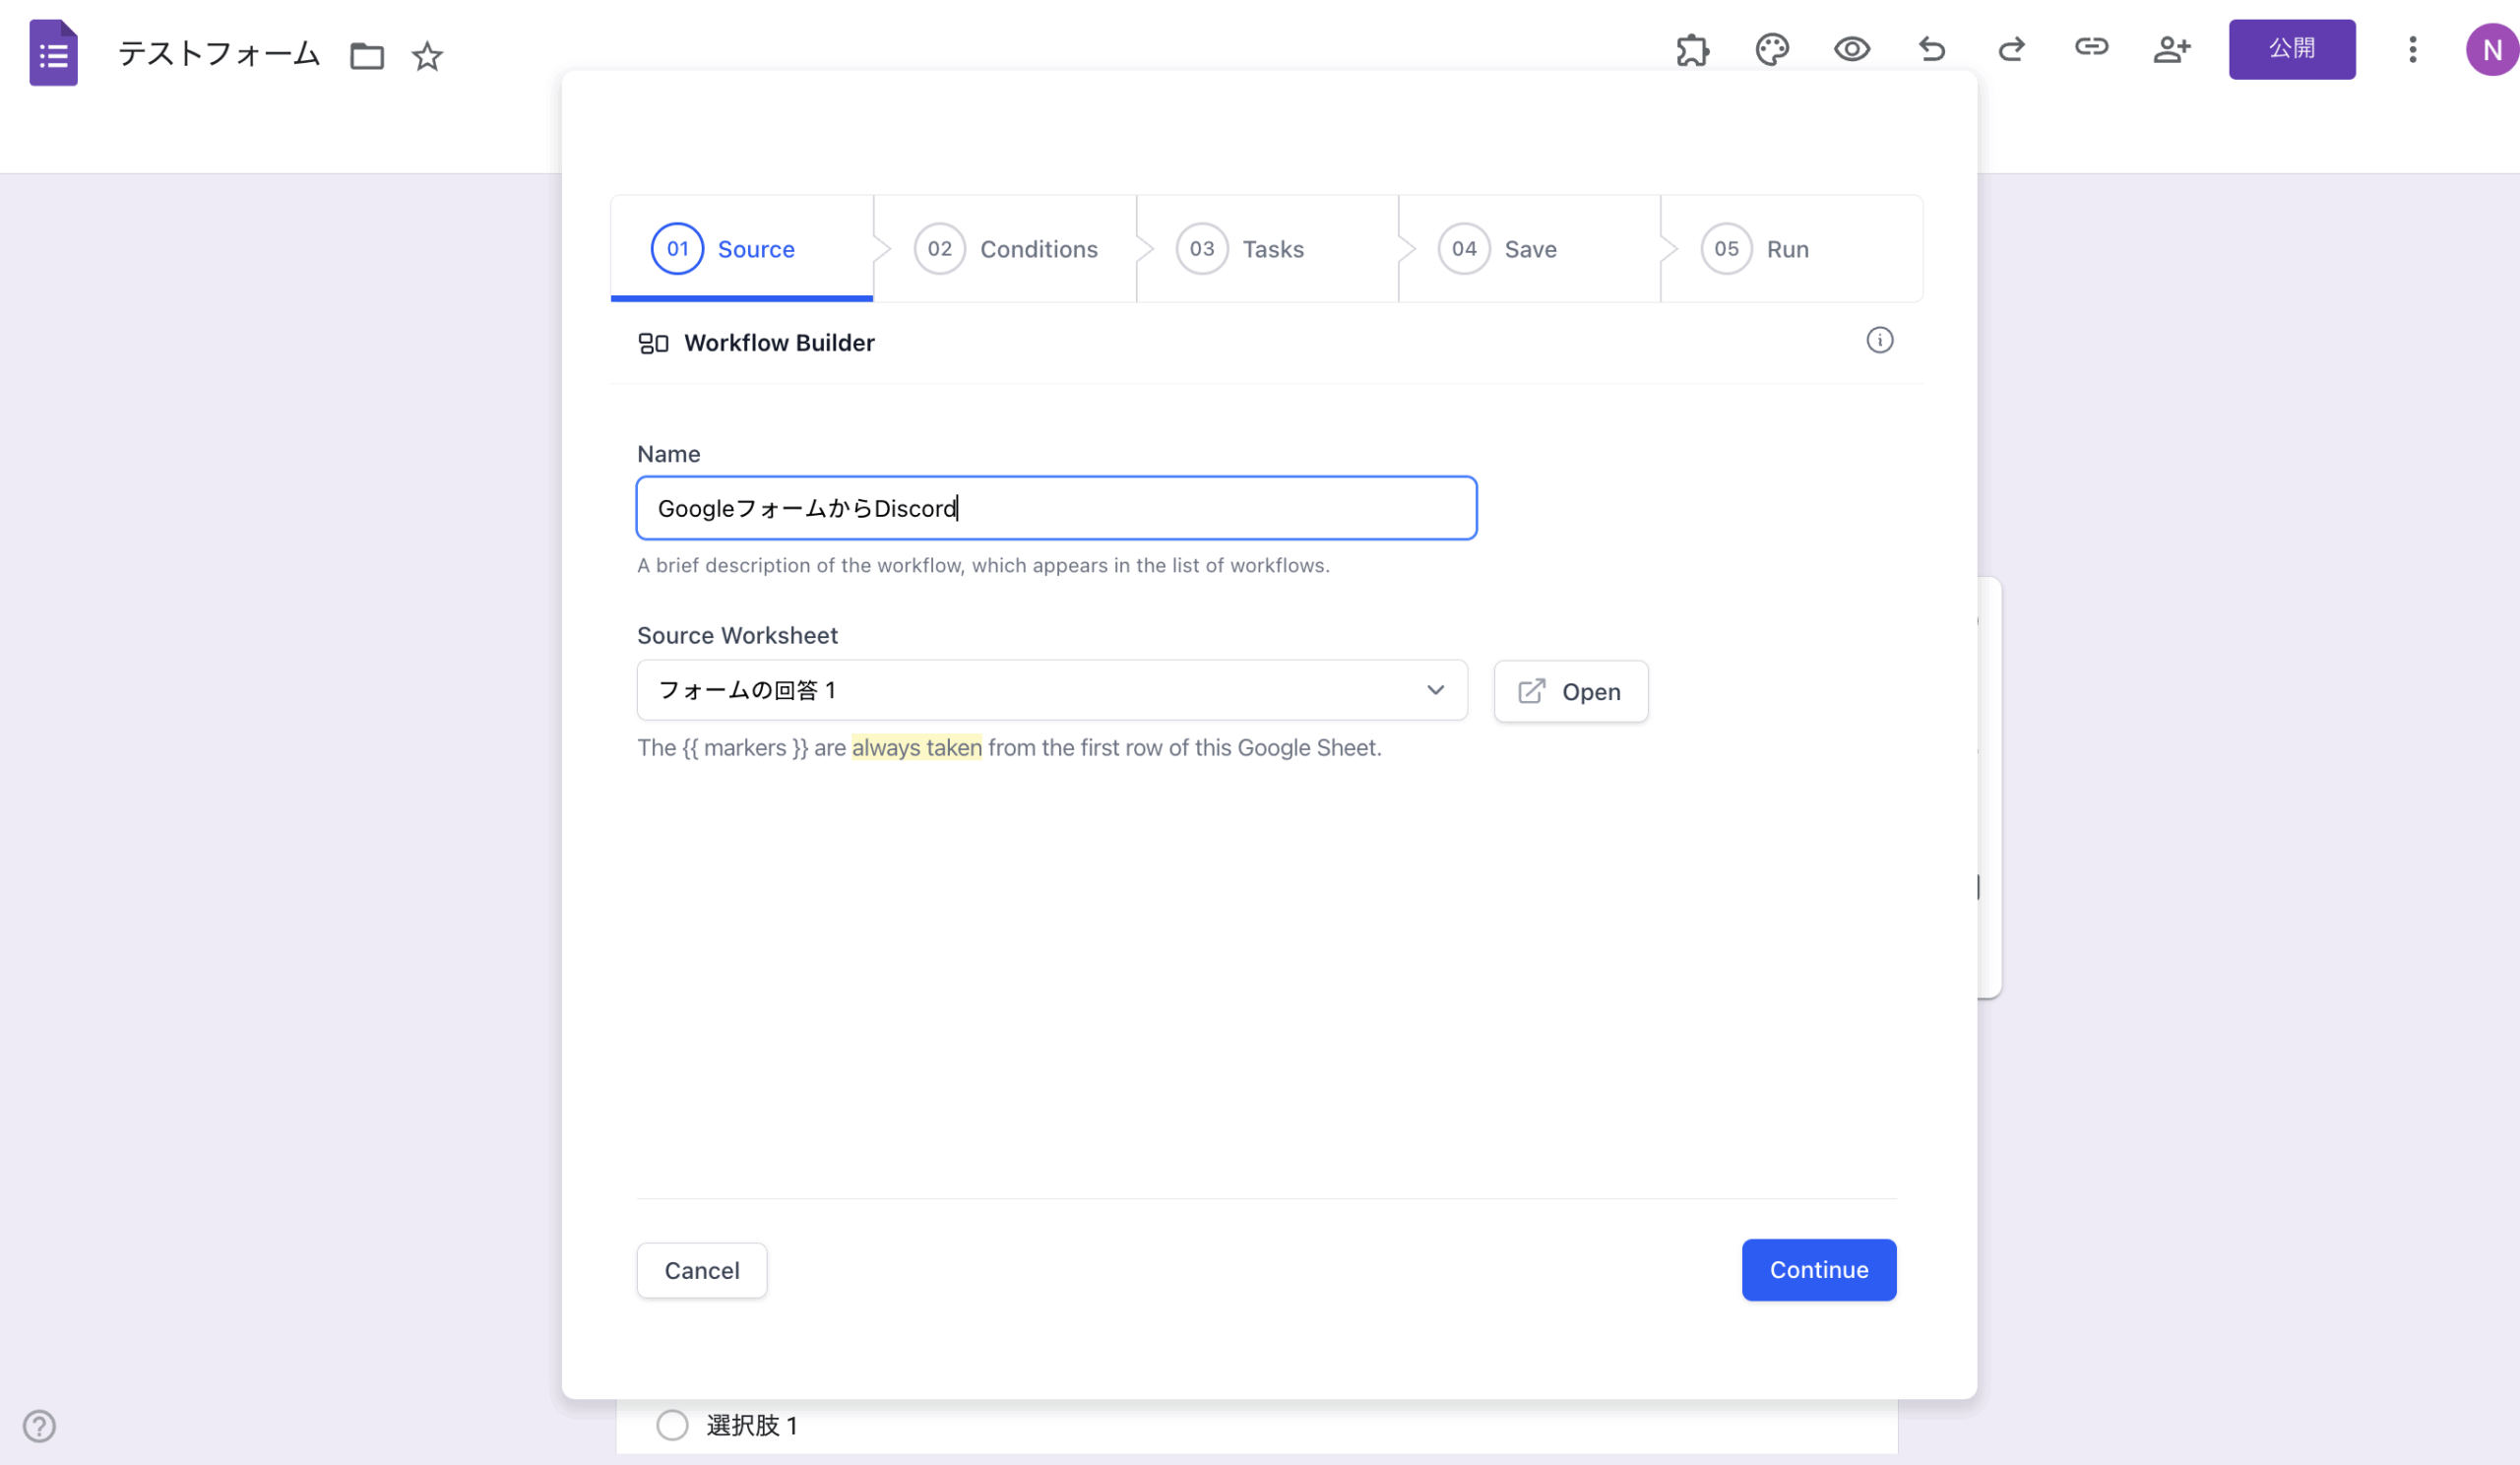Move form to folder icon
The image size is (2520, 1465).
coord(367,56)
